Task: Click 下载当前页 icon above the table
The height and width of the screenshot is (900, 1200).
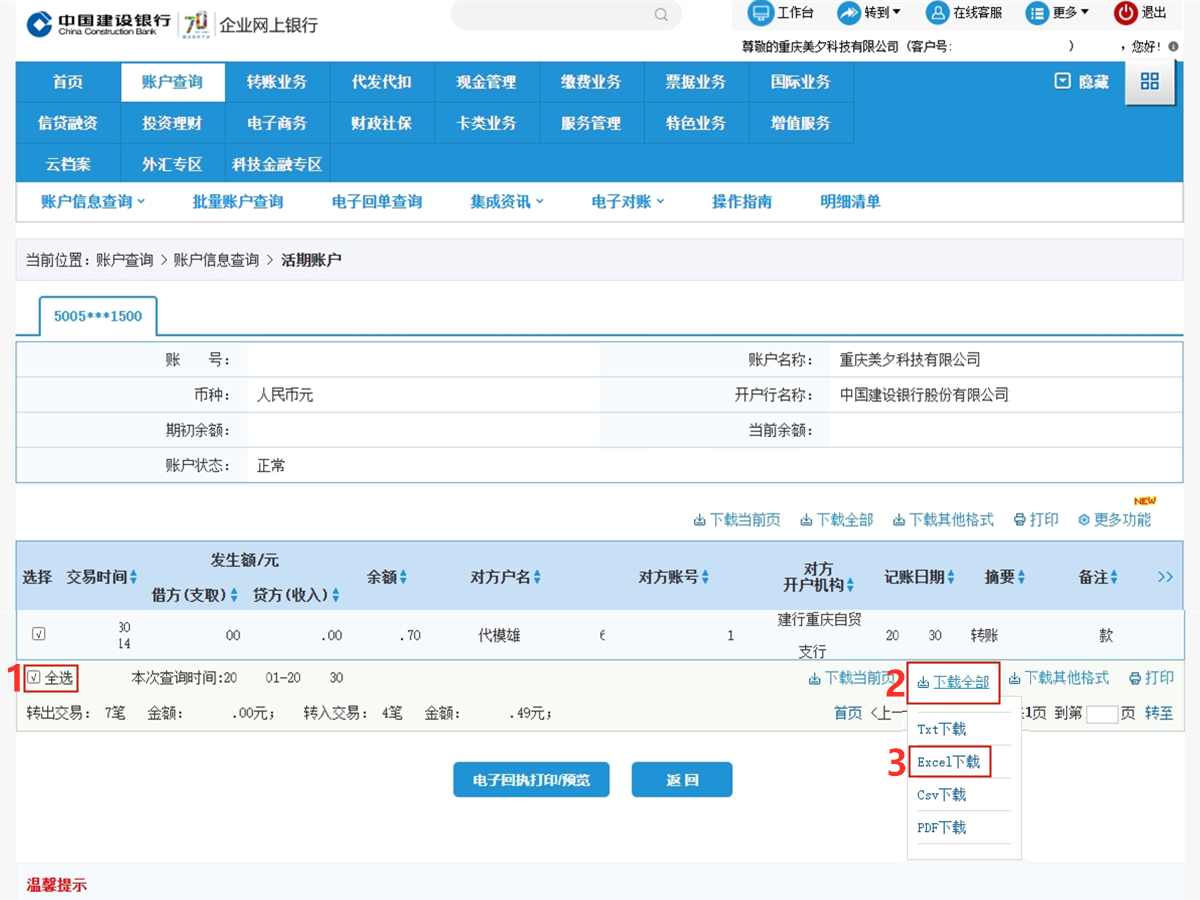Action: (x=699, y=520)
